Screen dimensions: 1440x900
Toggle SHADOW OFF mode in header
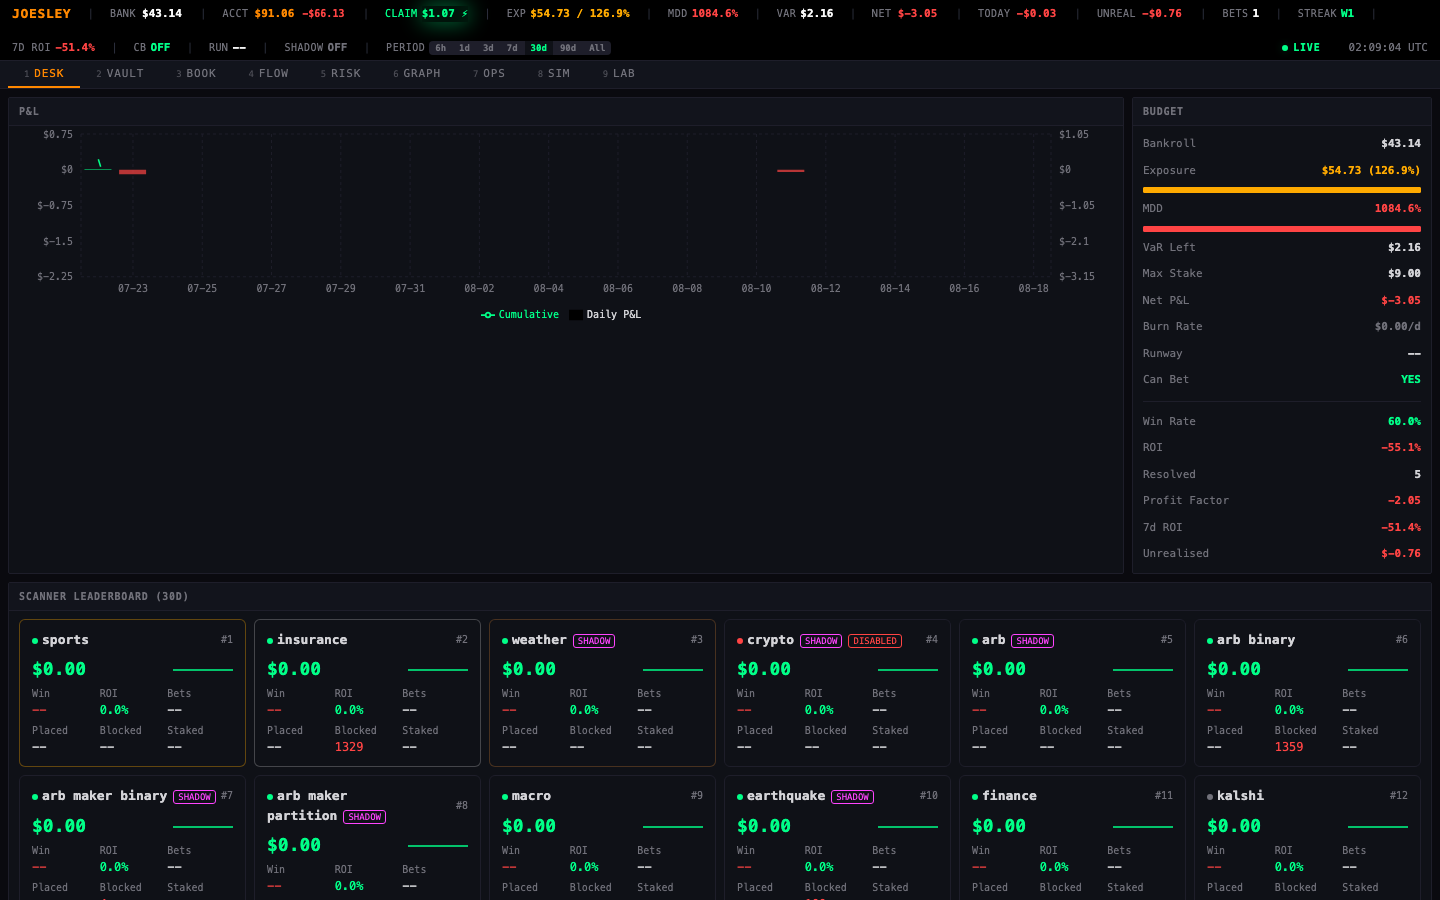click(316, 48)
